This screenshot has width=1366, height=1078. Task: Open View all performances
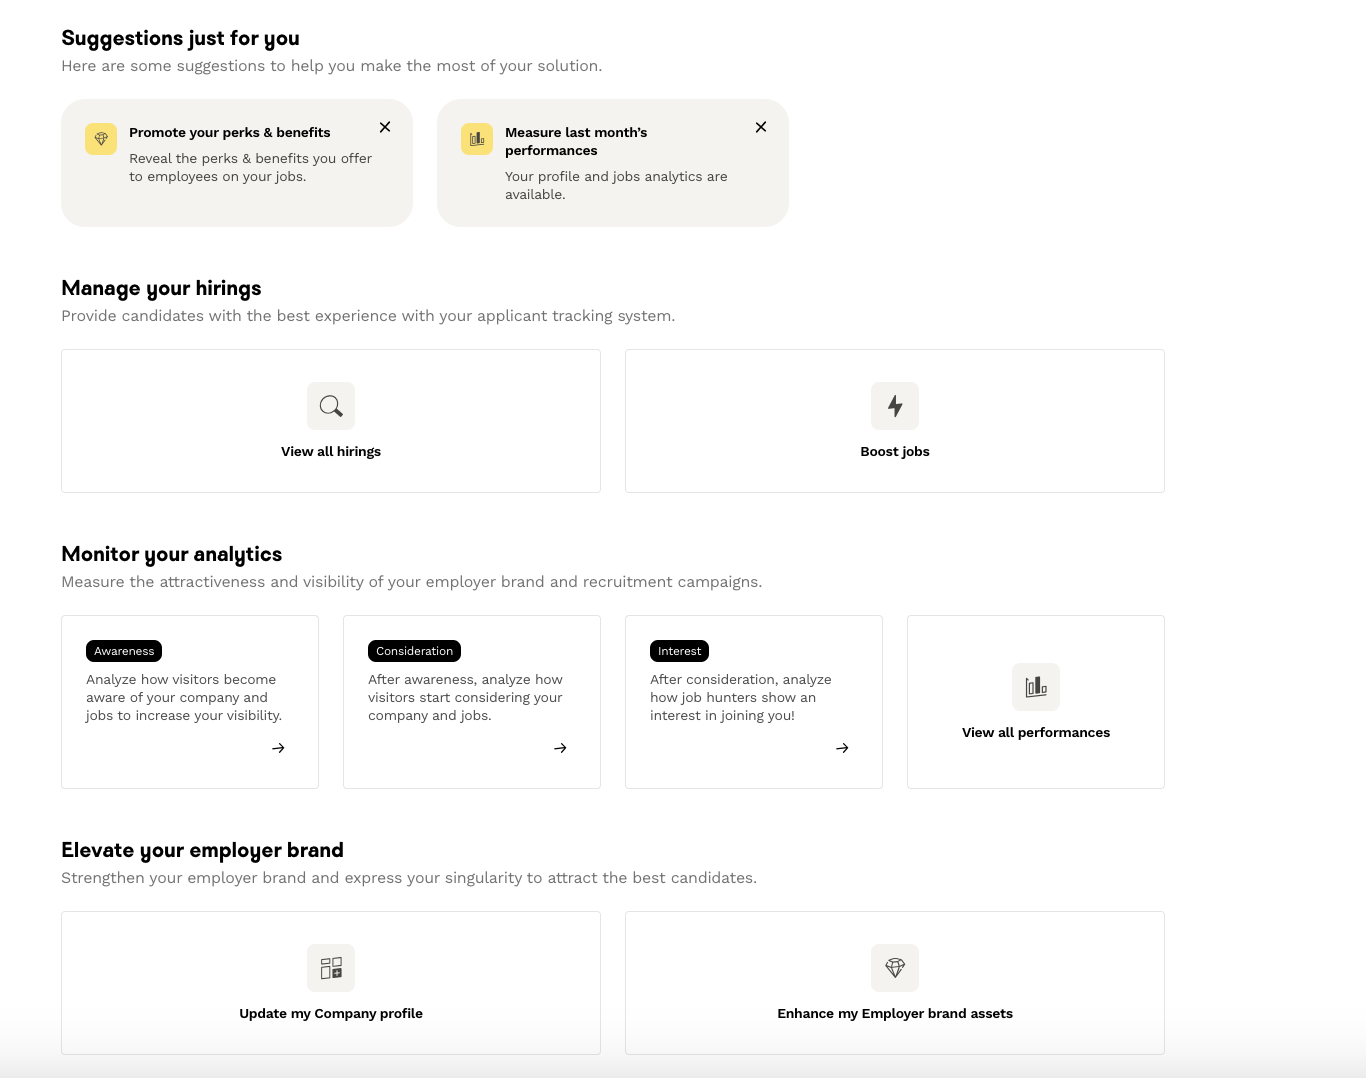pos(1036,733)
